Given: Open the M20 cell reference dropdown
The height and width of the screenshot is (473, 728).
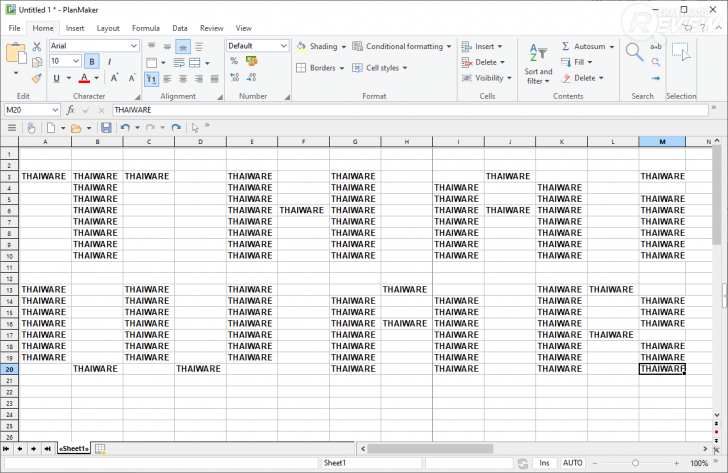Looking at the screenshot, I should coord(55,110).
